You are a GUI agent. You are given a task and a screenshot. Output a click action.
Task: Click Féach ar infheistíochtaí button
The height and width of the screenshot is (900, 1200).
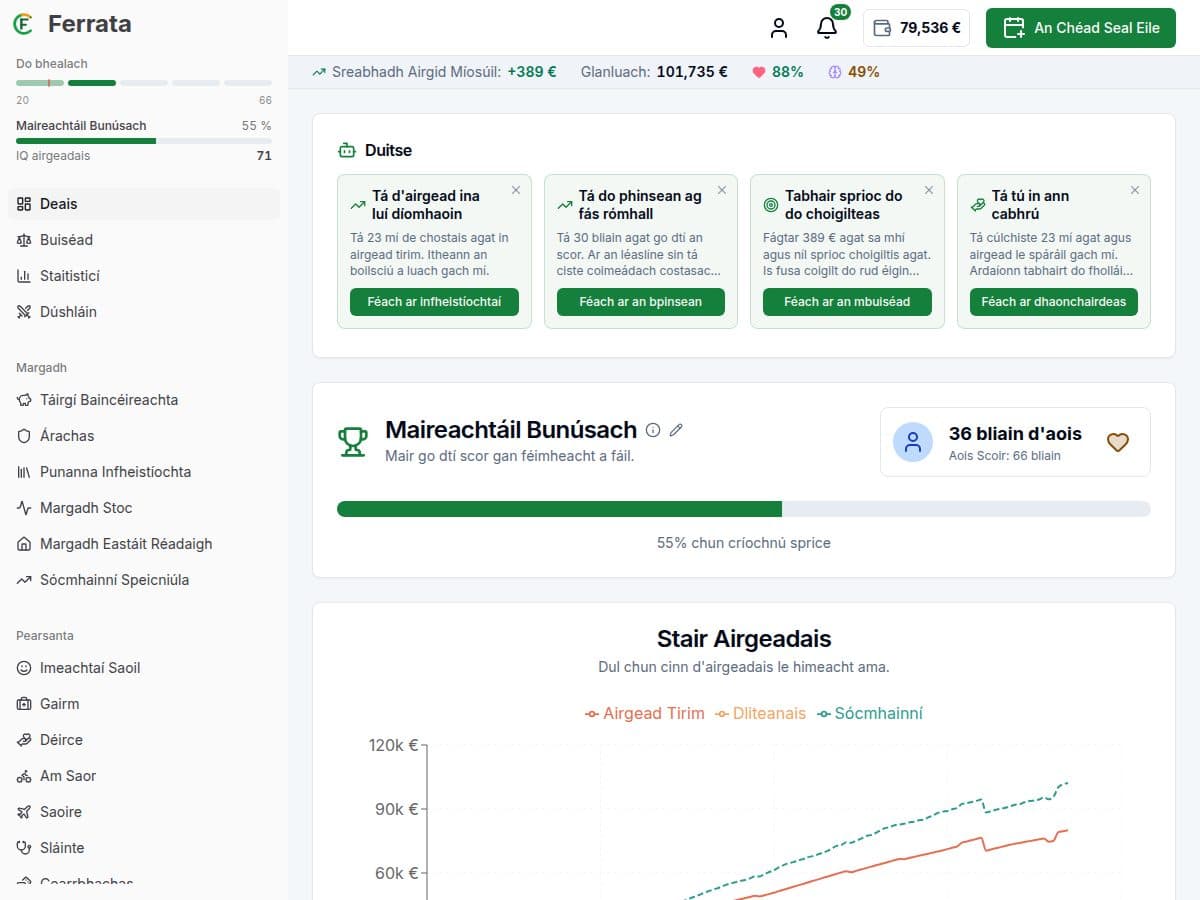[434, 302]
